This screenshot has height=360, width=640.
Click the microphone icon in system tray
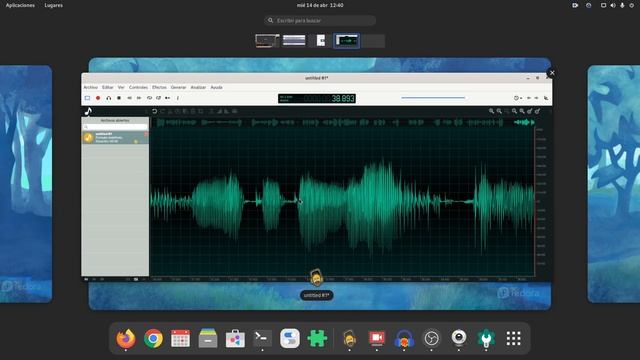tap(622, 5)
